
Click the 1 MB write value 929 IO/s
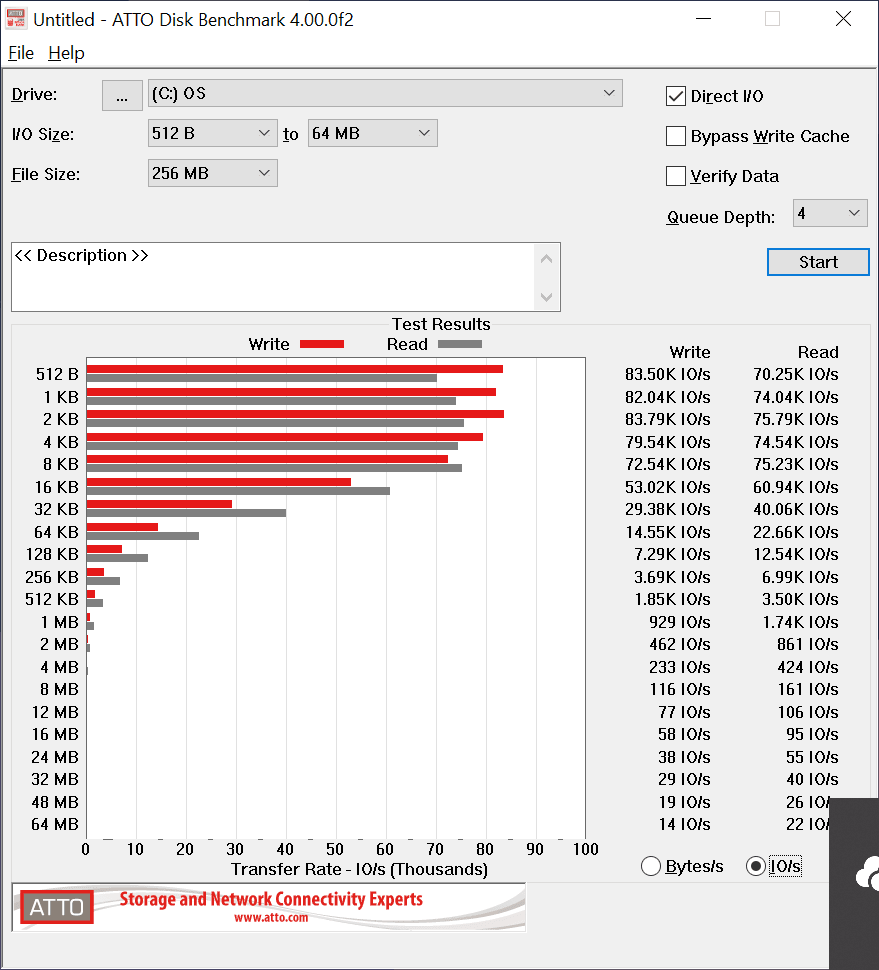pos(680,622)
